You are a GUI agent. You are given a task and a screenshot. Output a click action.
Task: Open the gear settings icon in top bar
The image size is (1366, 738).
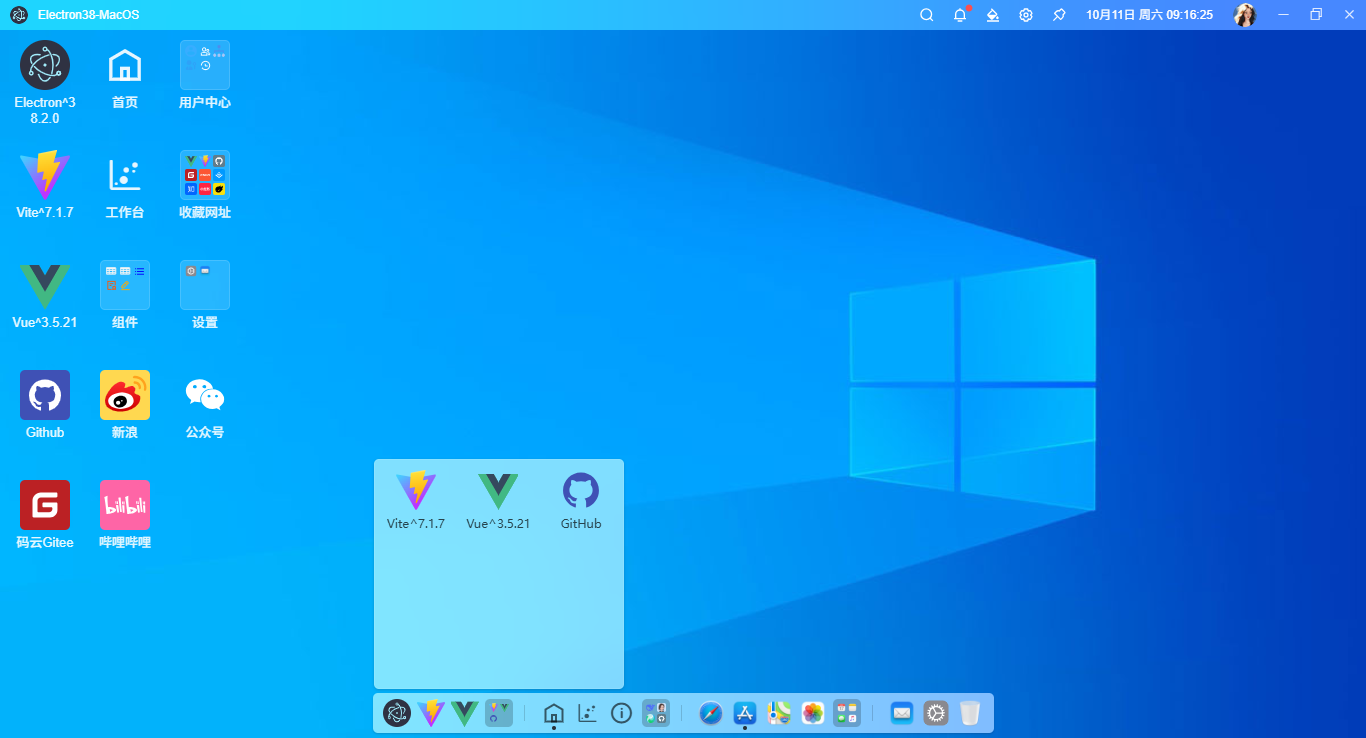click(1026, 15)
